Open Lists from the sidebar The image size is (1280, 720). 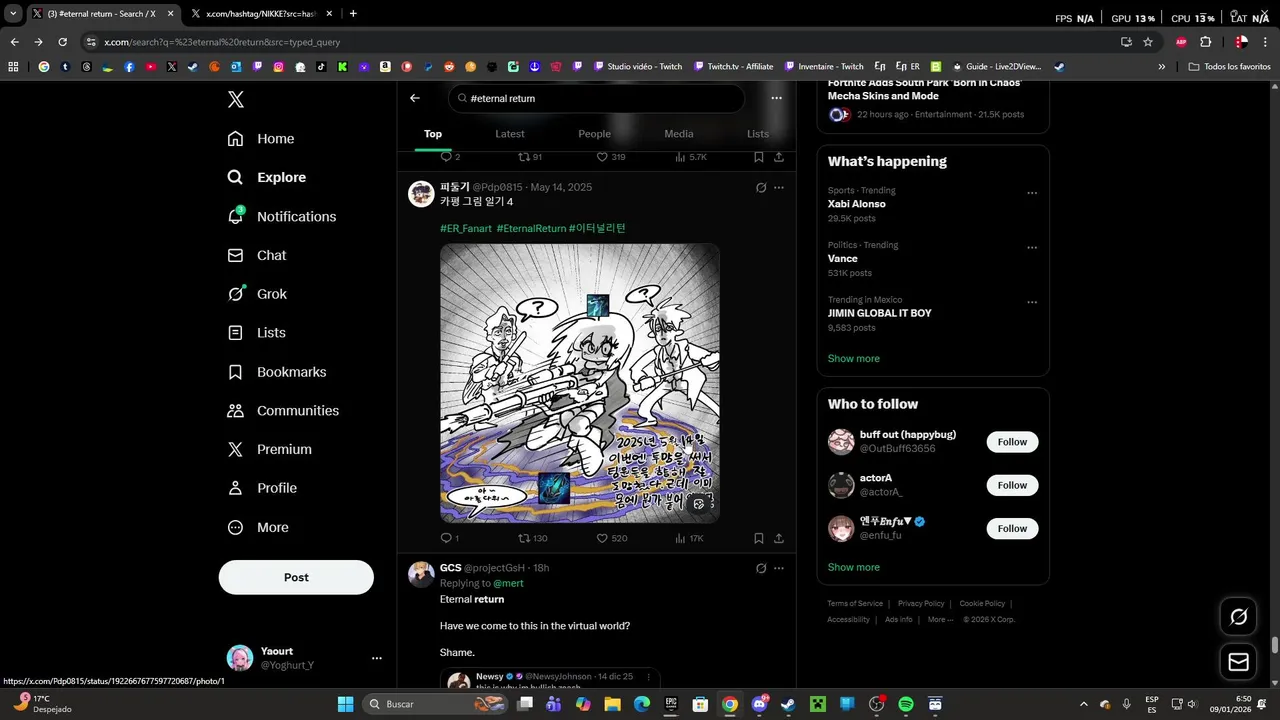click(257, 333)
